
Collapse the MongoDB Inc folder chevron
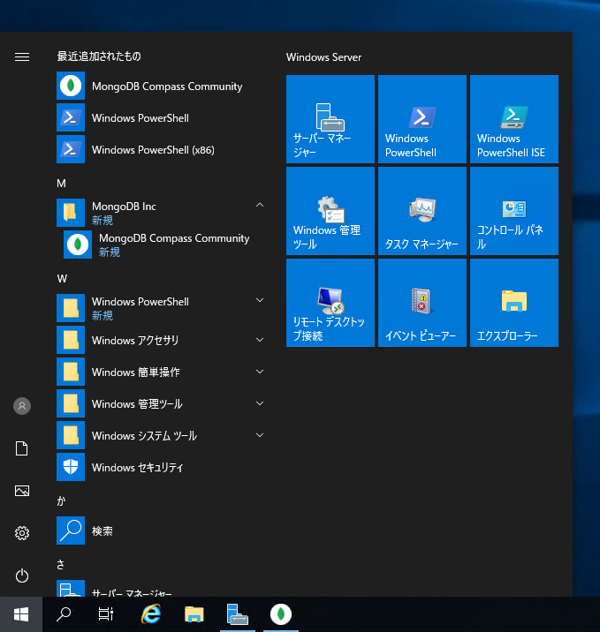(x=260, y=205)
